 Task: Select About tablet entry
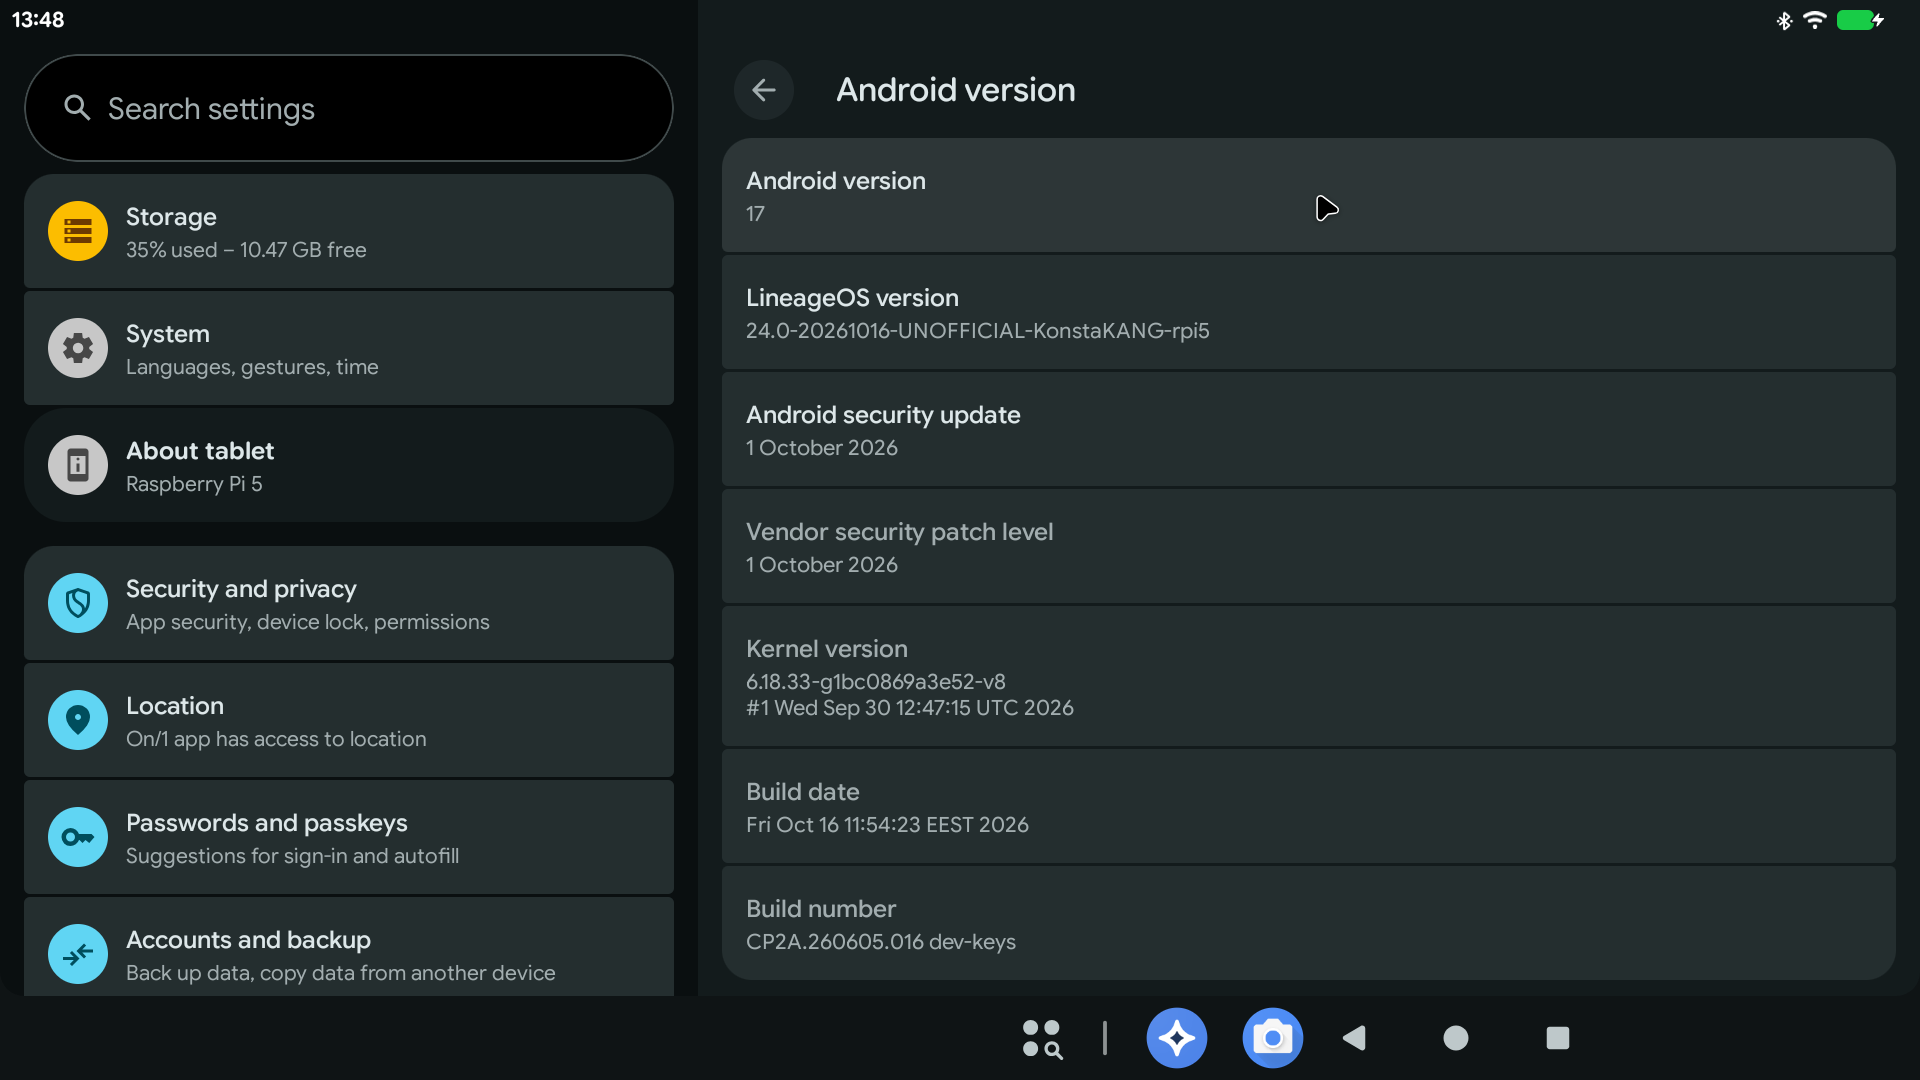click(x=349, y=465)
